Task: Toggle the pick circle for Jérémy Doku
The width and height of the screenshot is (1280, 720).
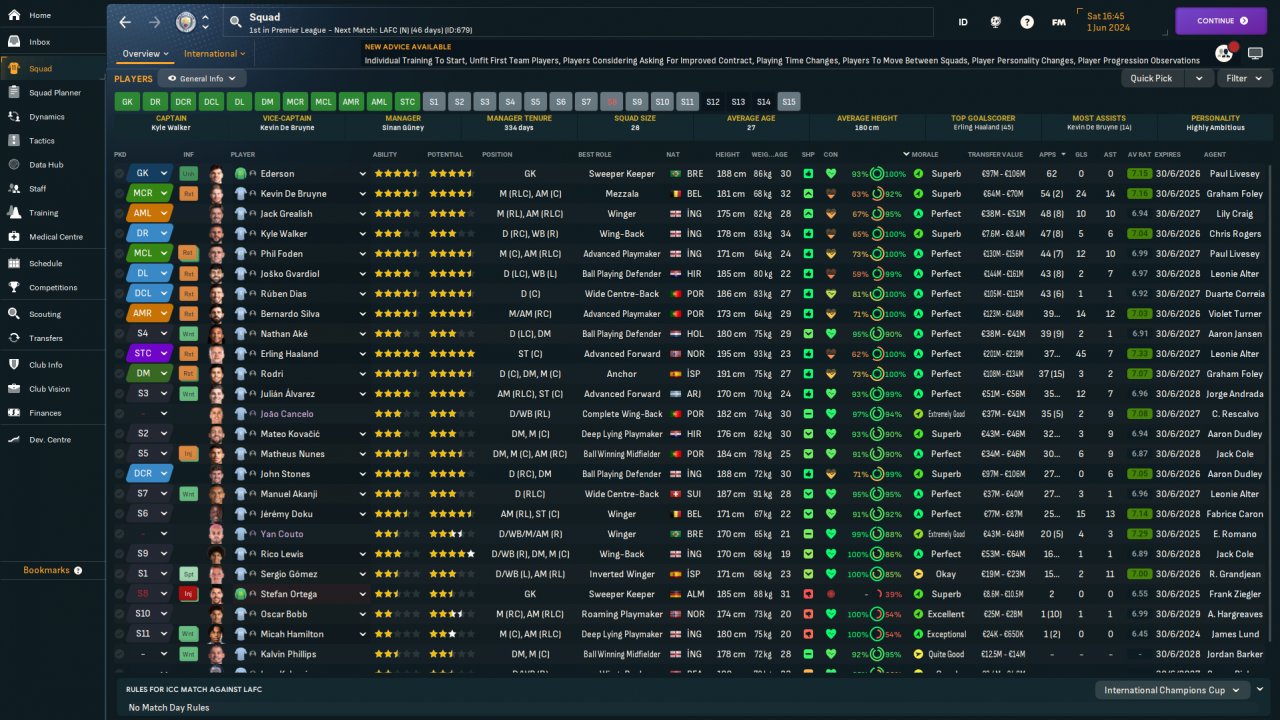Action: point(119,514)
